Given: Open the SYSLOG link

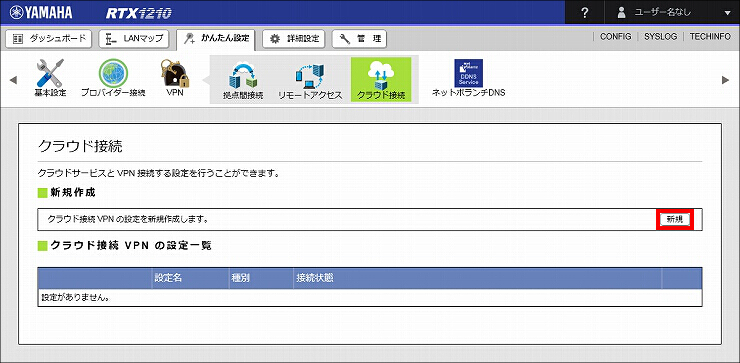Looking at the screenshot, I should coord(660,36).
